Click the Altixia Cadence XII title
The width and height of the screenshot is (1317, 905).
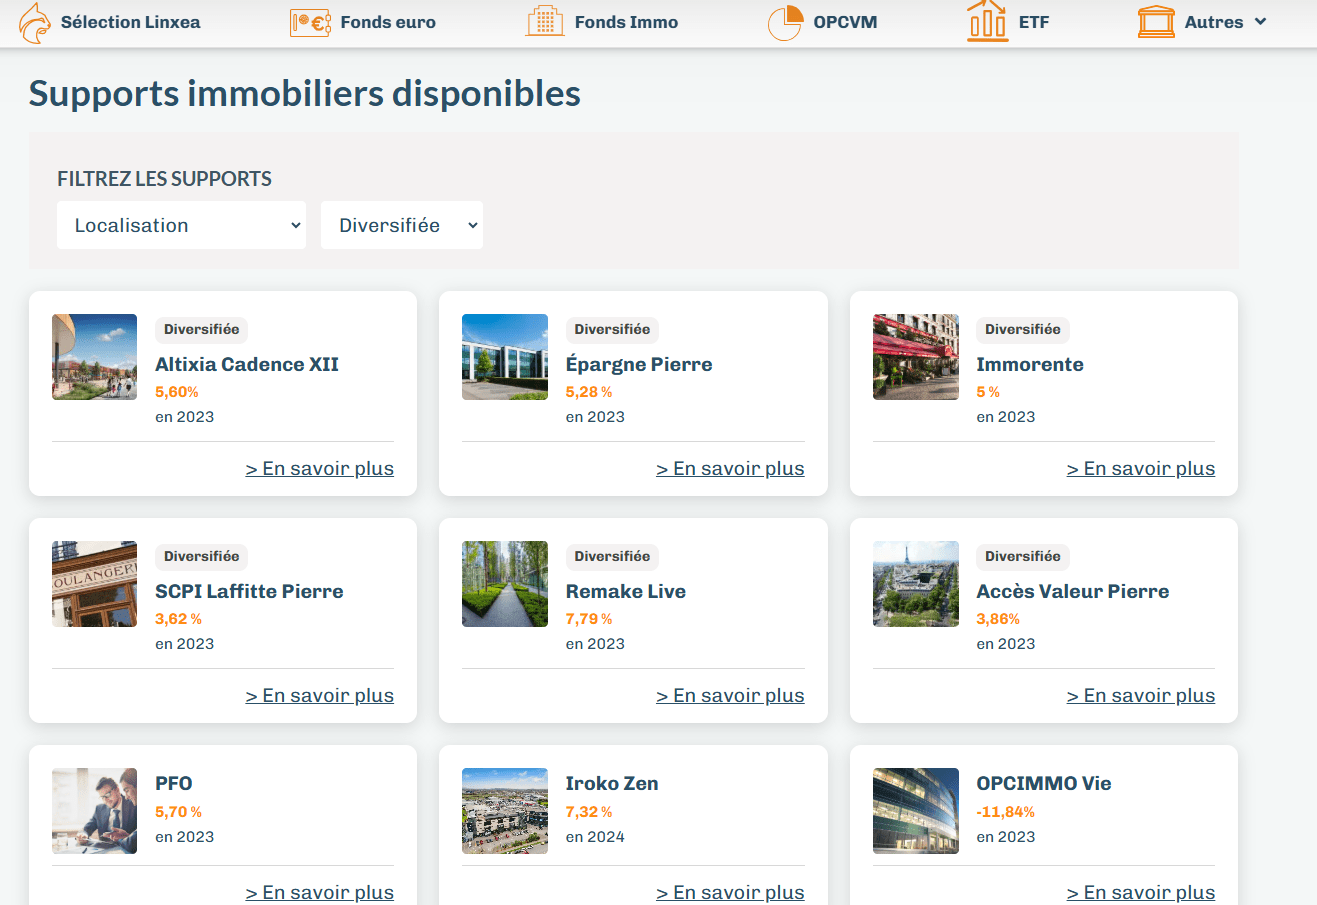coord(247,364)
